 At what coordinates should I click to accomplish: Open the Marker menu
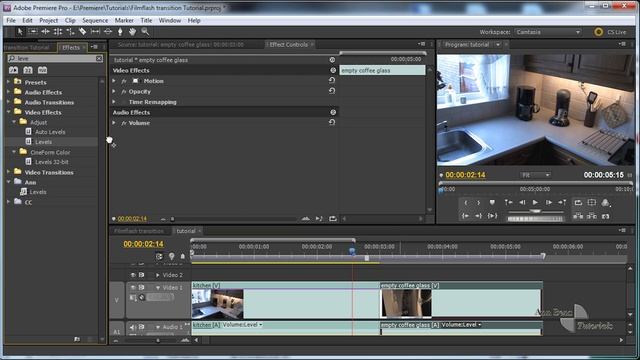[x=124, y=20]
